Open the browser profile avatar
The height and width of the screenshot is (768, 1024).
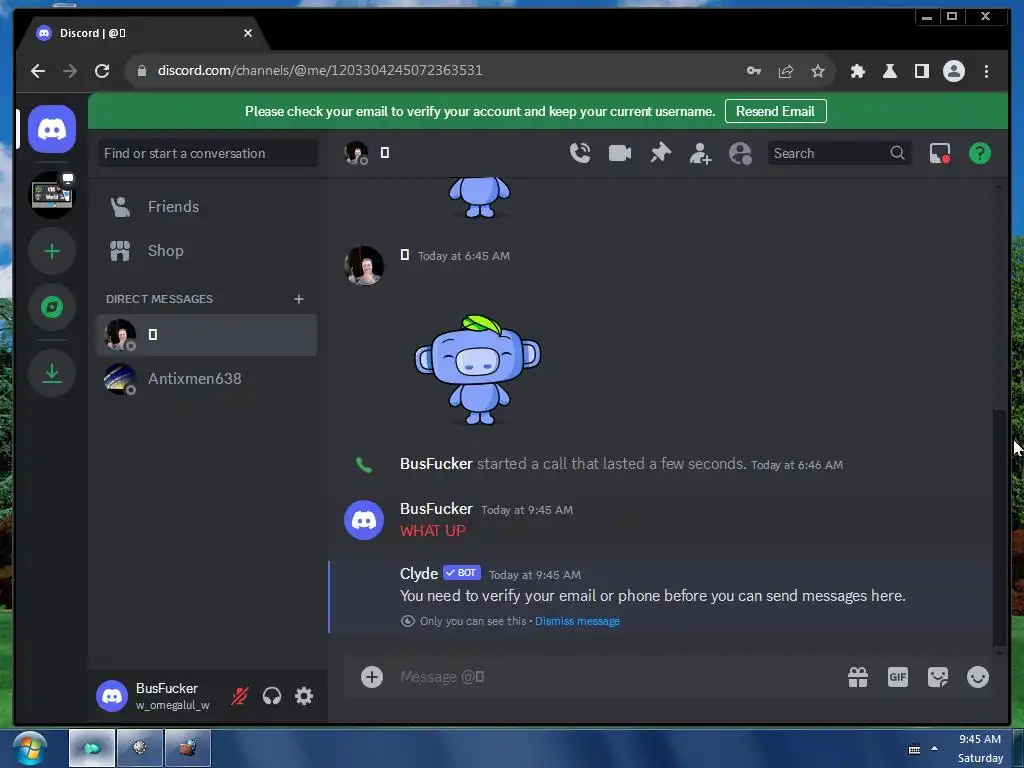953,71
